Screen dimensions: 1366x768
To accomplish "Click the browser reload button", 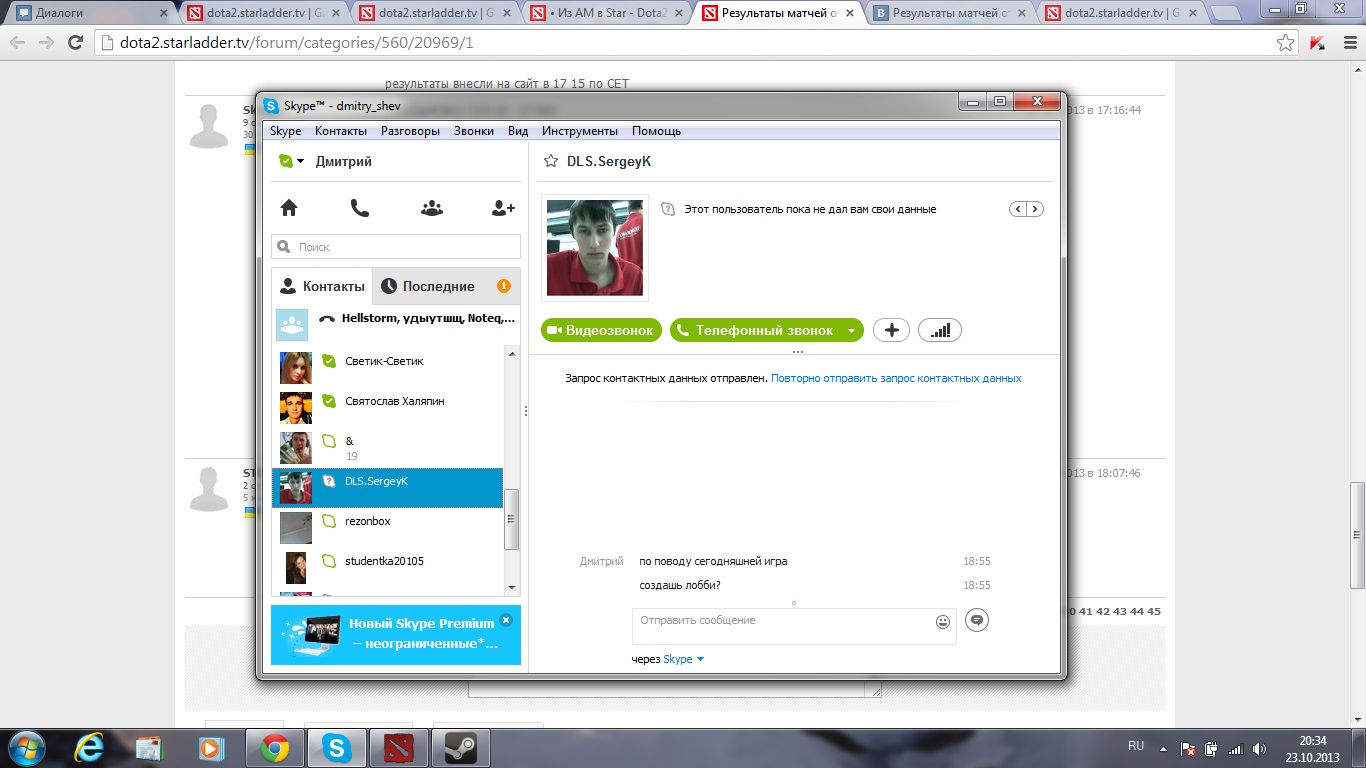I will [75, 43].
